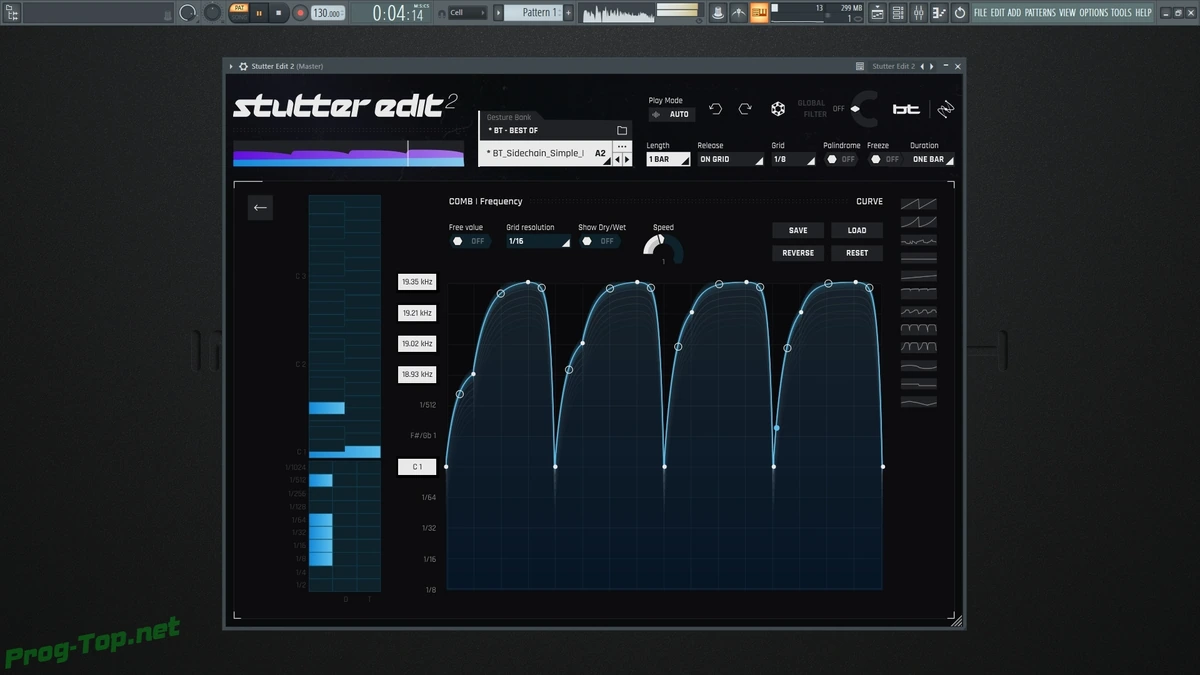Click the BT logo
The height and width of the screenshot is (675, 1200).
(907, 108)
